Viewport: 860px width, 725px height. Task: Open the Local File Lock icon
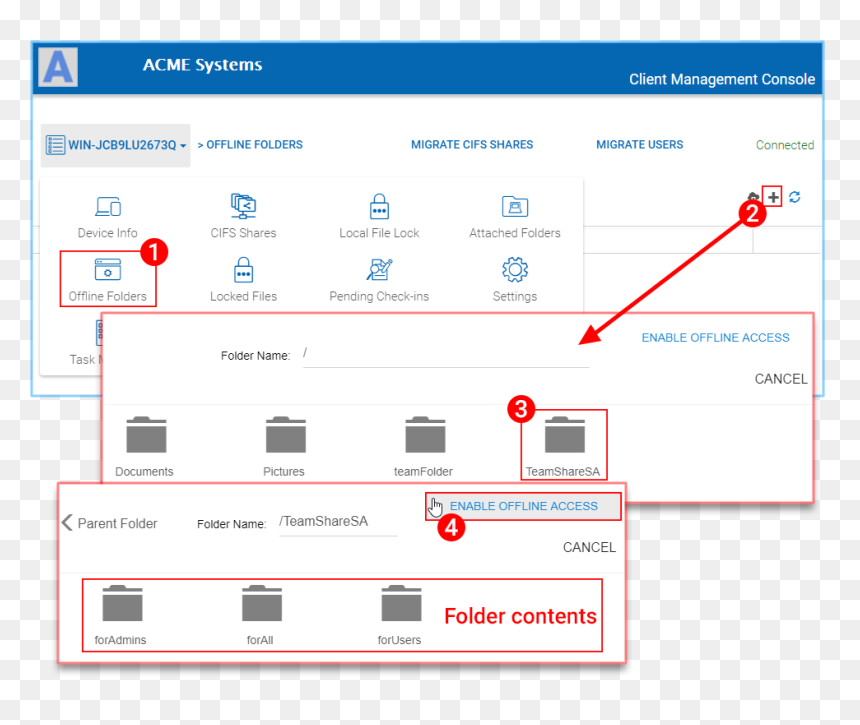(379, 206)
